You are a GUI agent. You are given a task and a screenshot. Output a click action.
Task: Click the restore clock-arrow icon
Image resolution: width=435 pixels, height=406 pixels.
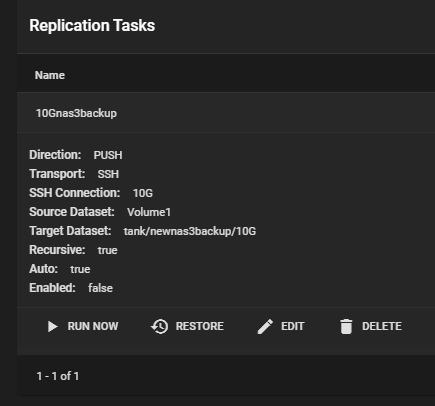(160, 326)
